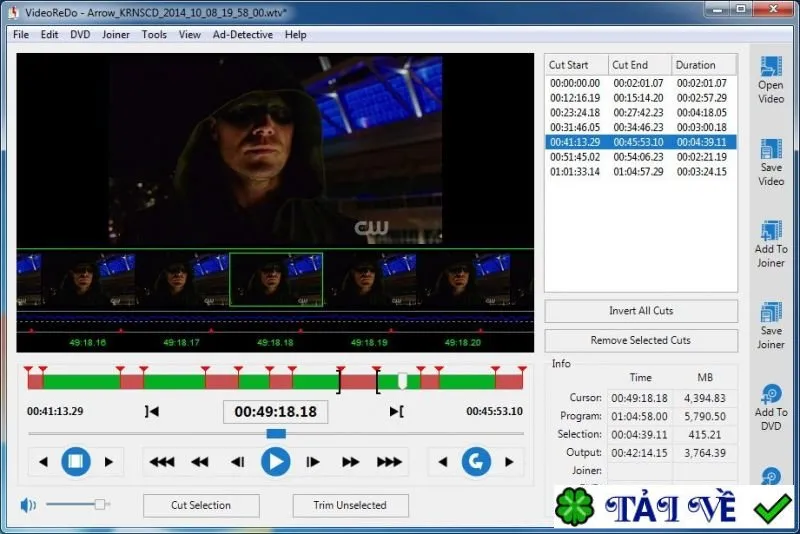The height and width of the screenshot is (534, 800).
Task: Click filmstrip thumbnail above 49:18.20
Action: click(x=464, y=279)
